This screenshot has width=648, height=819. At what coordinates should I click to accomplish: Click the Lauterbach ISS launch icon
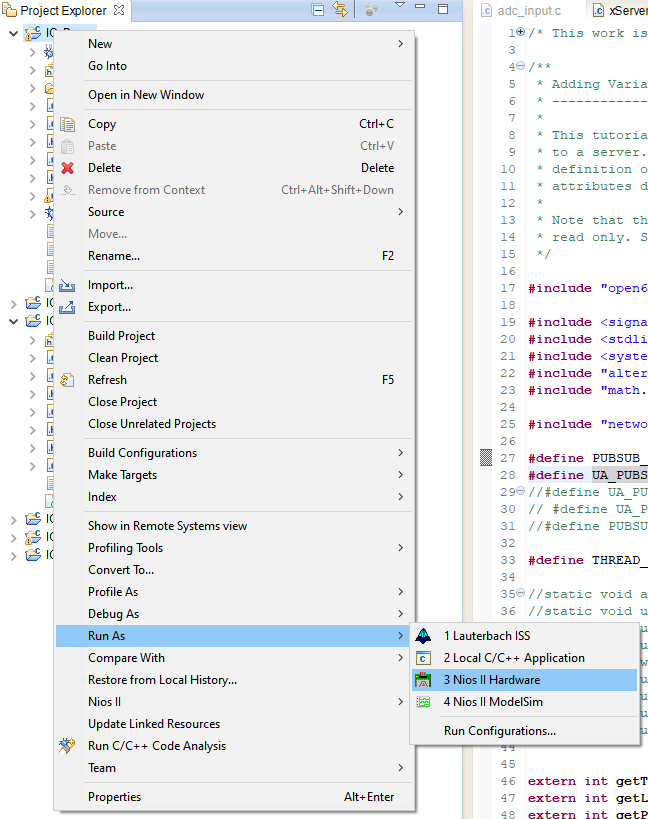point(424,636)
